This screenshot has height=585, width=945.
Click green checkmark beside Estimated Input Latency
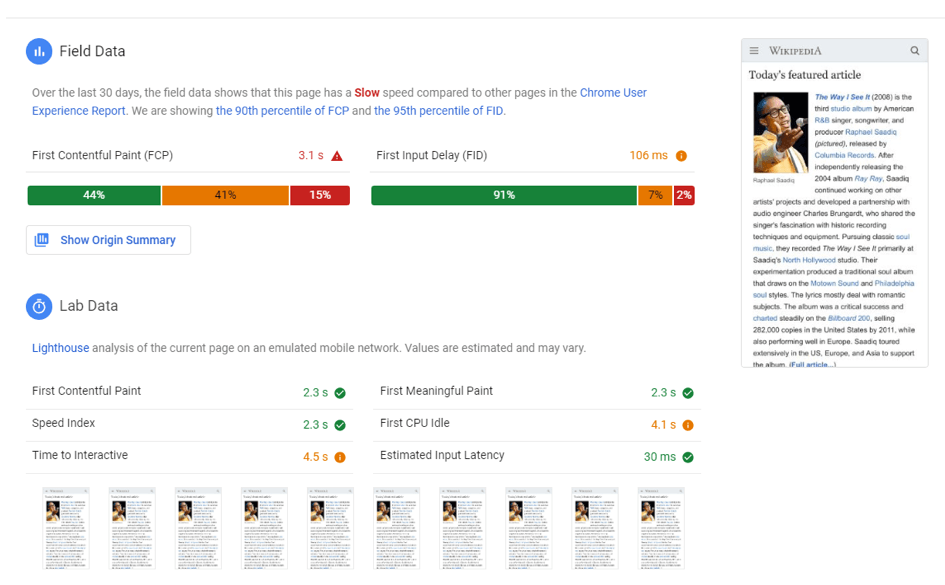(x=688, y=458)
